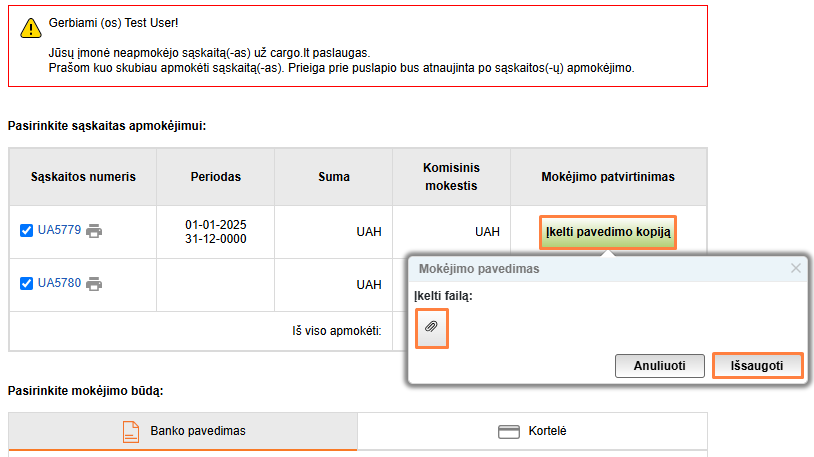Open the UA5780 invoice link
This screenshot has height=457, width=814.
(59, 284)
